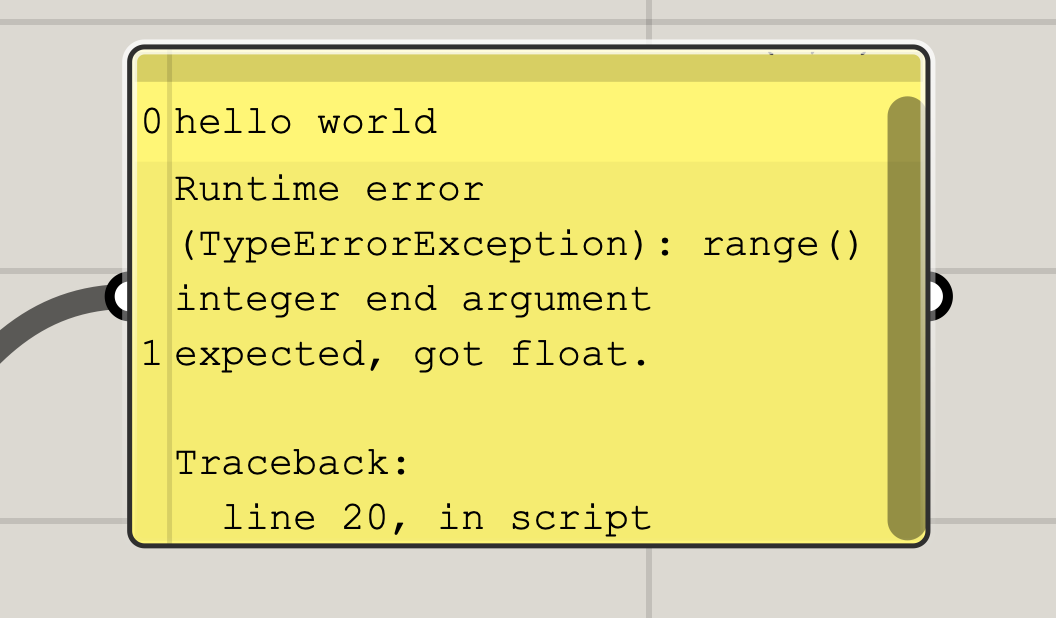The height and width of the screenshot is (618, 1056).
Task: Click the word "range()" in the error
Action: pos(781,244)
